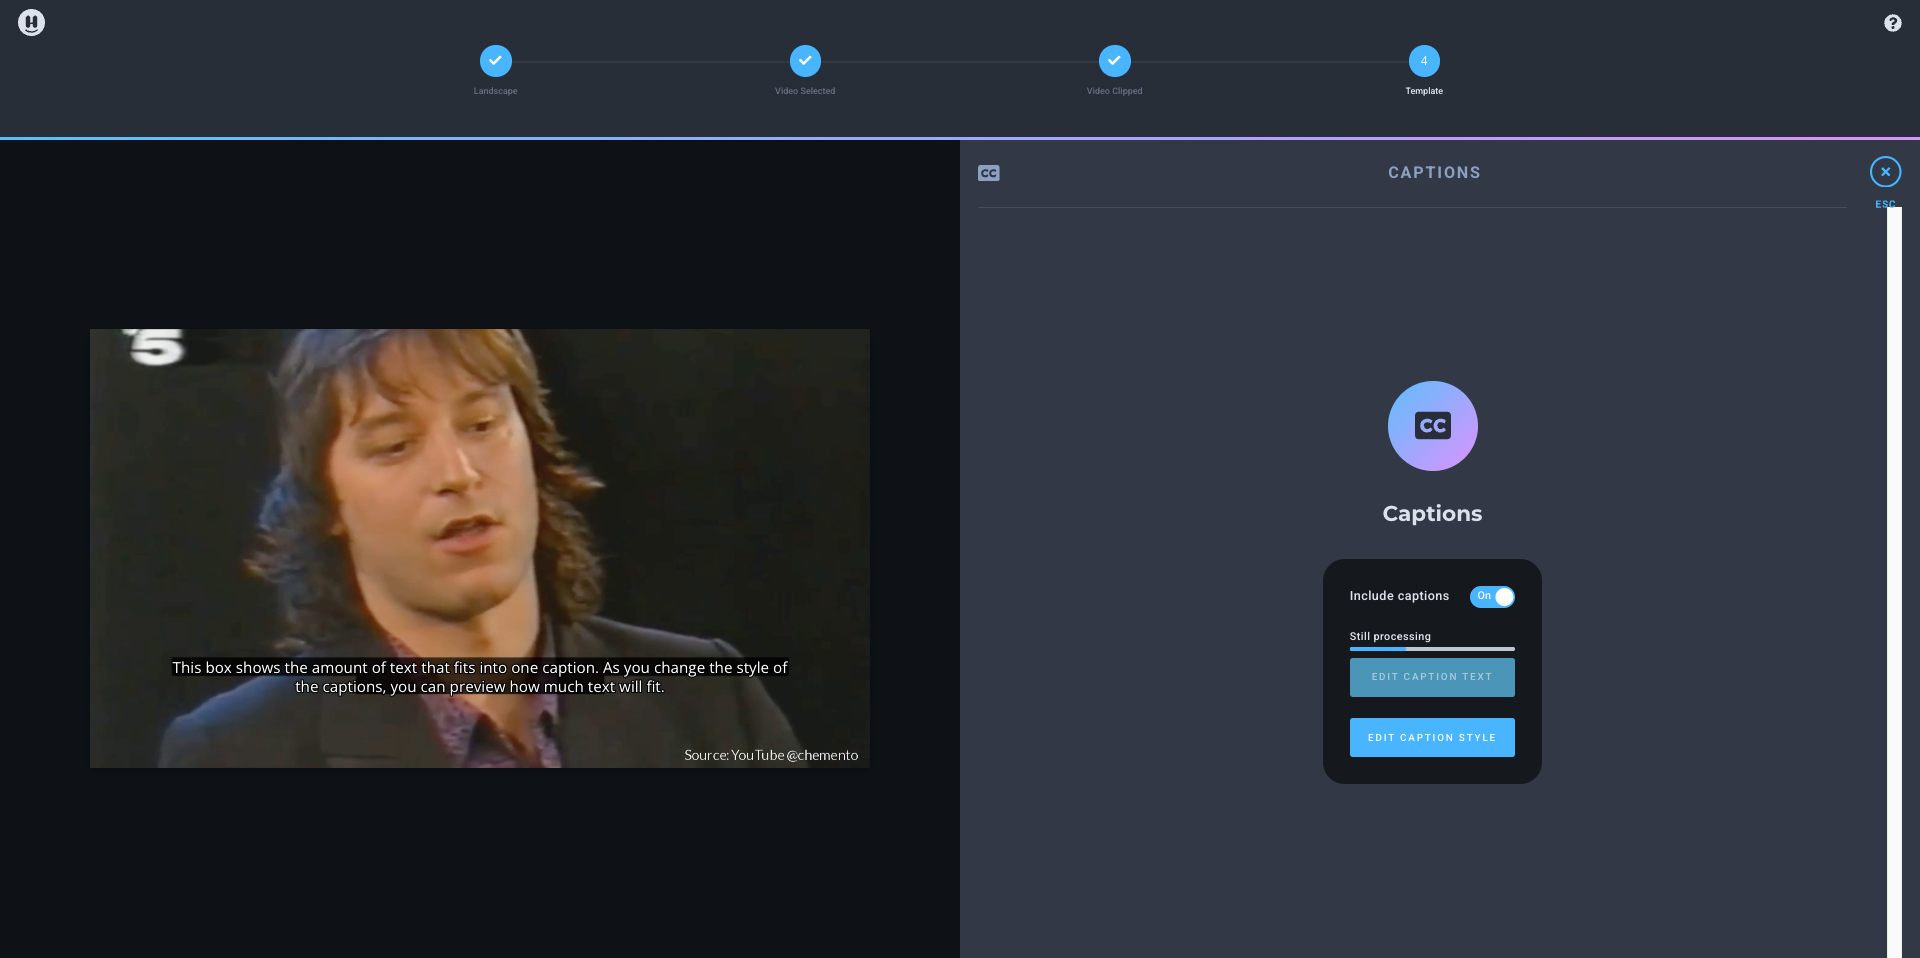Click the captions panel vertical scrollbar
1920x958 pixels.
click(x=1894, y=582)
